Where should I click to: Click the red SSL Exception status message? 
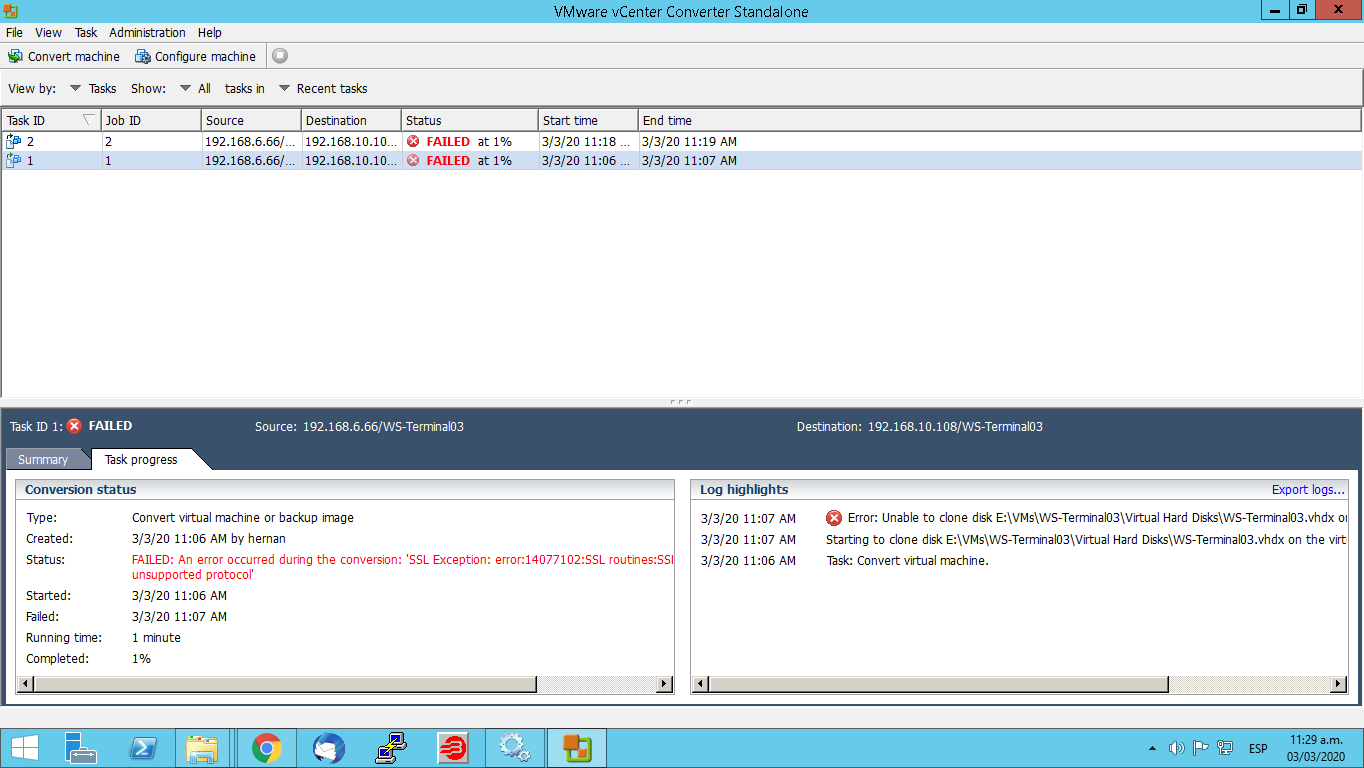coord(403,567)
